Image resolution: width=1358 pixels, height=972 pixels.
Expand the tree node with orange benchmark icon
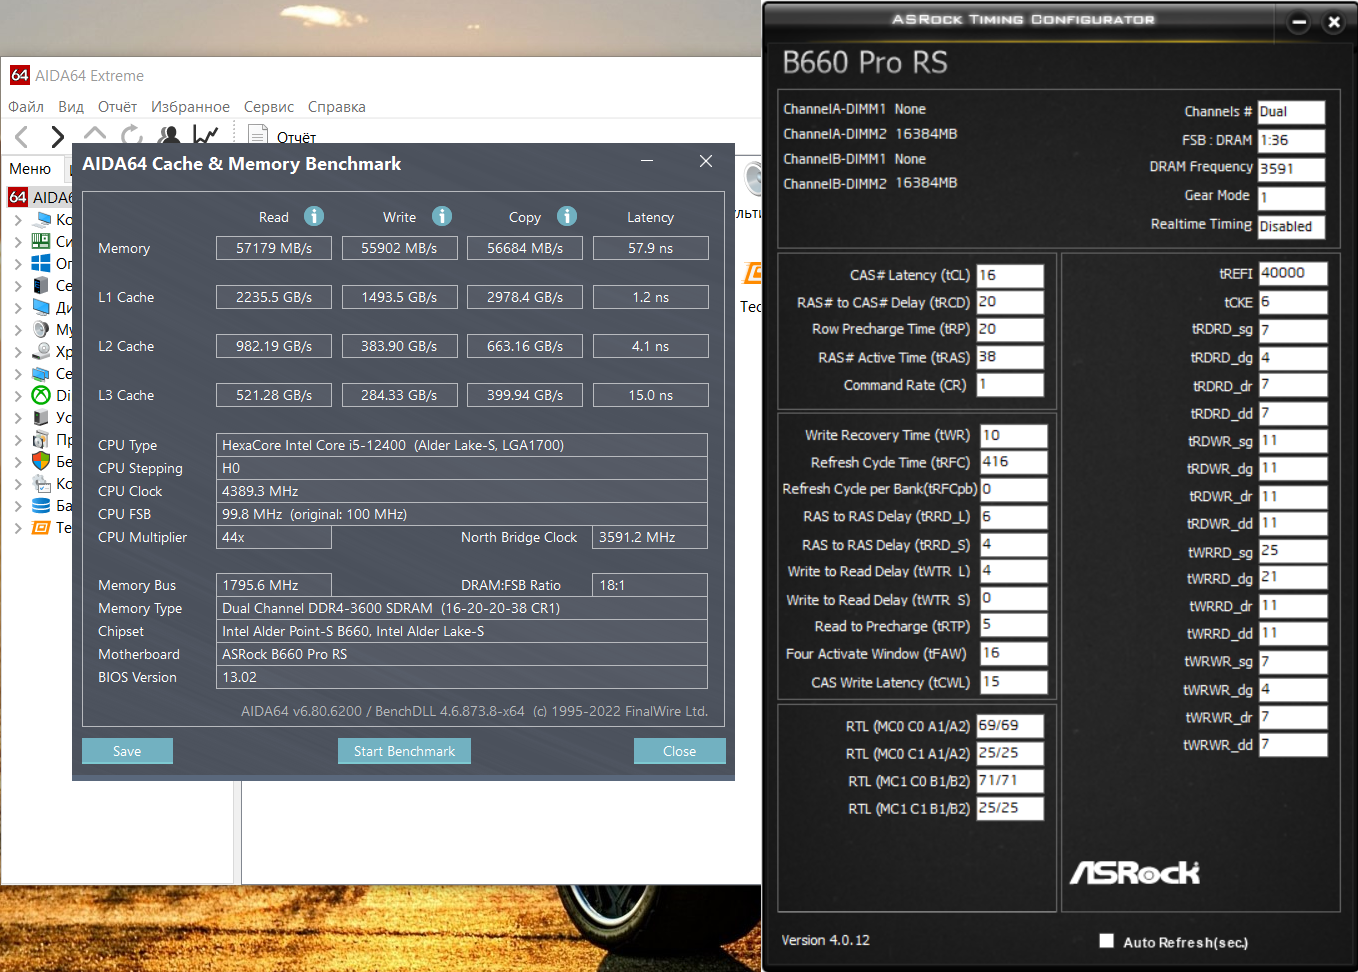[x=18, y=528]
